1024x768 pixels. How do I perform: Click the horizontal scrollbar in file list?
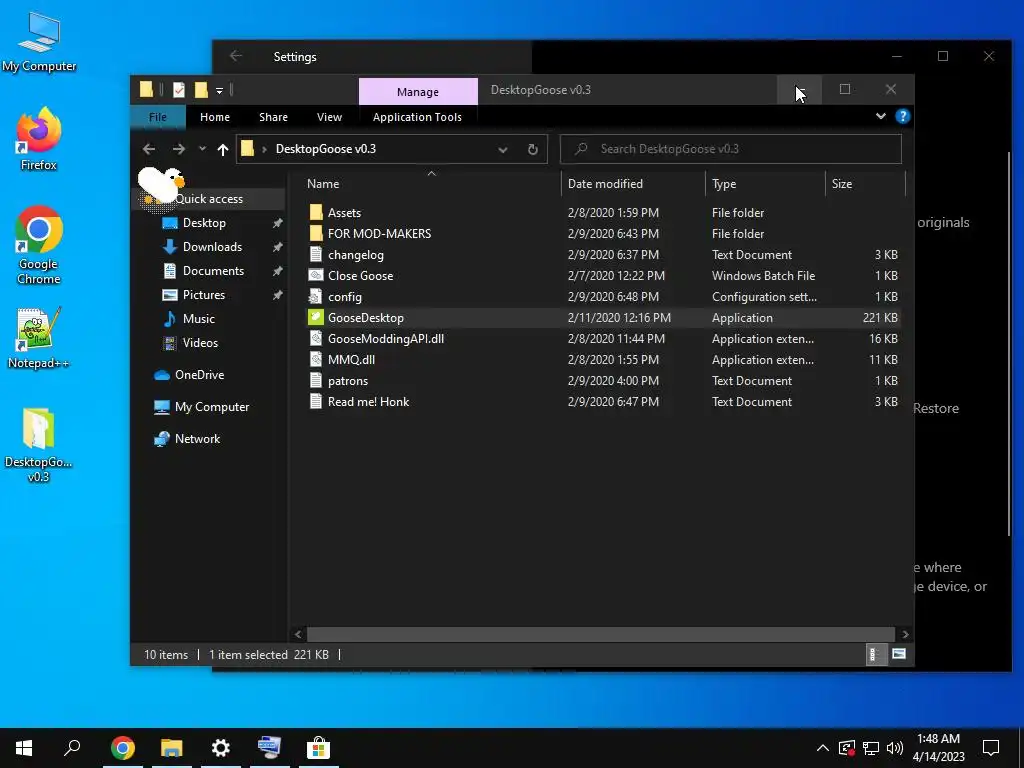point(601,634)
